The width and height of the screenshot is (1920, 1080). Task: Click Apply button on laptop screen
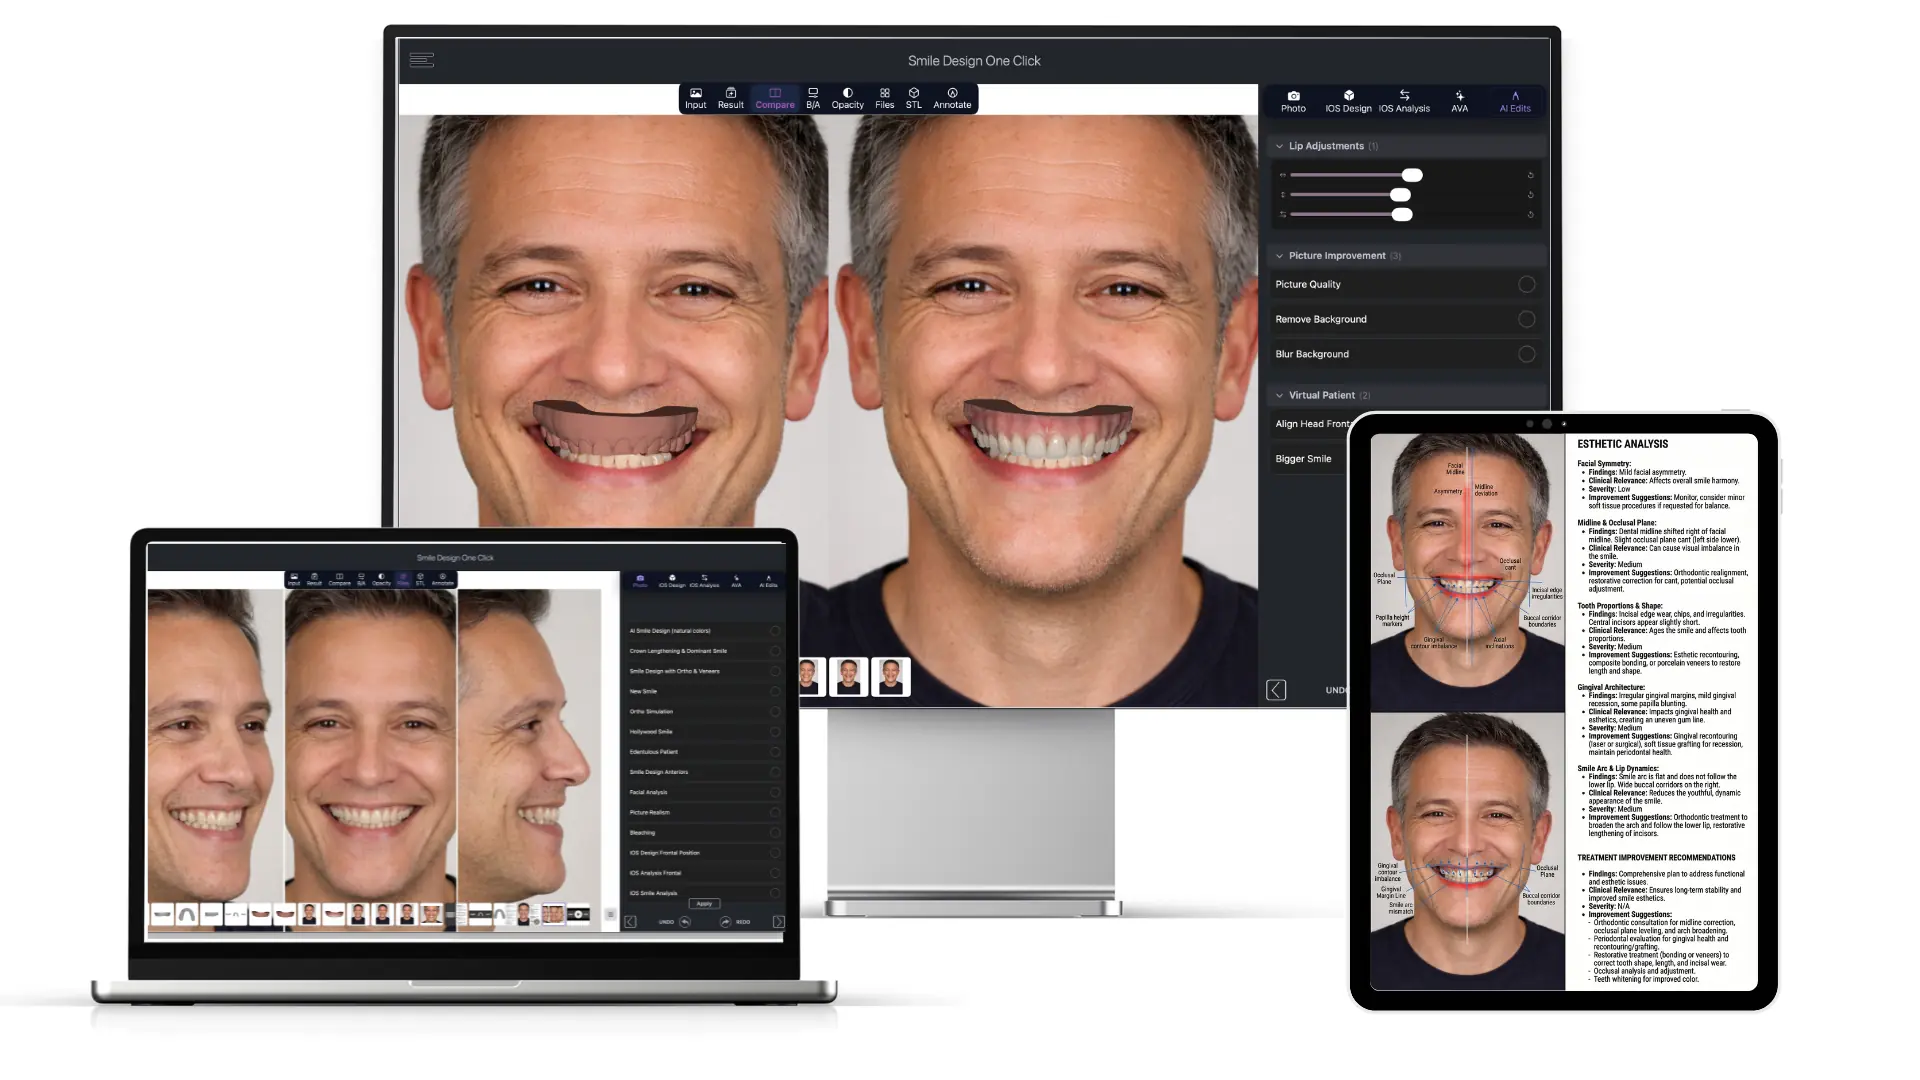coord(704,904)
